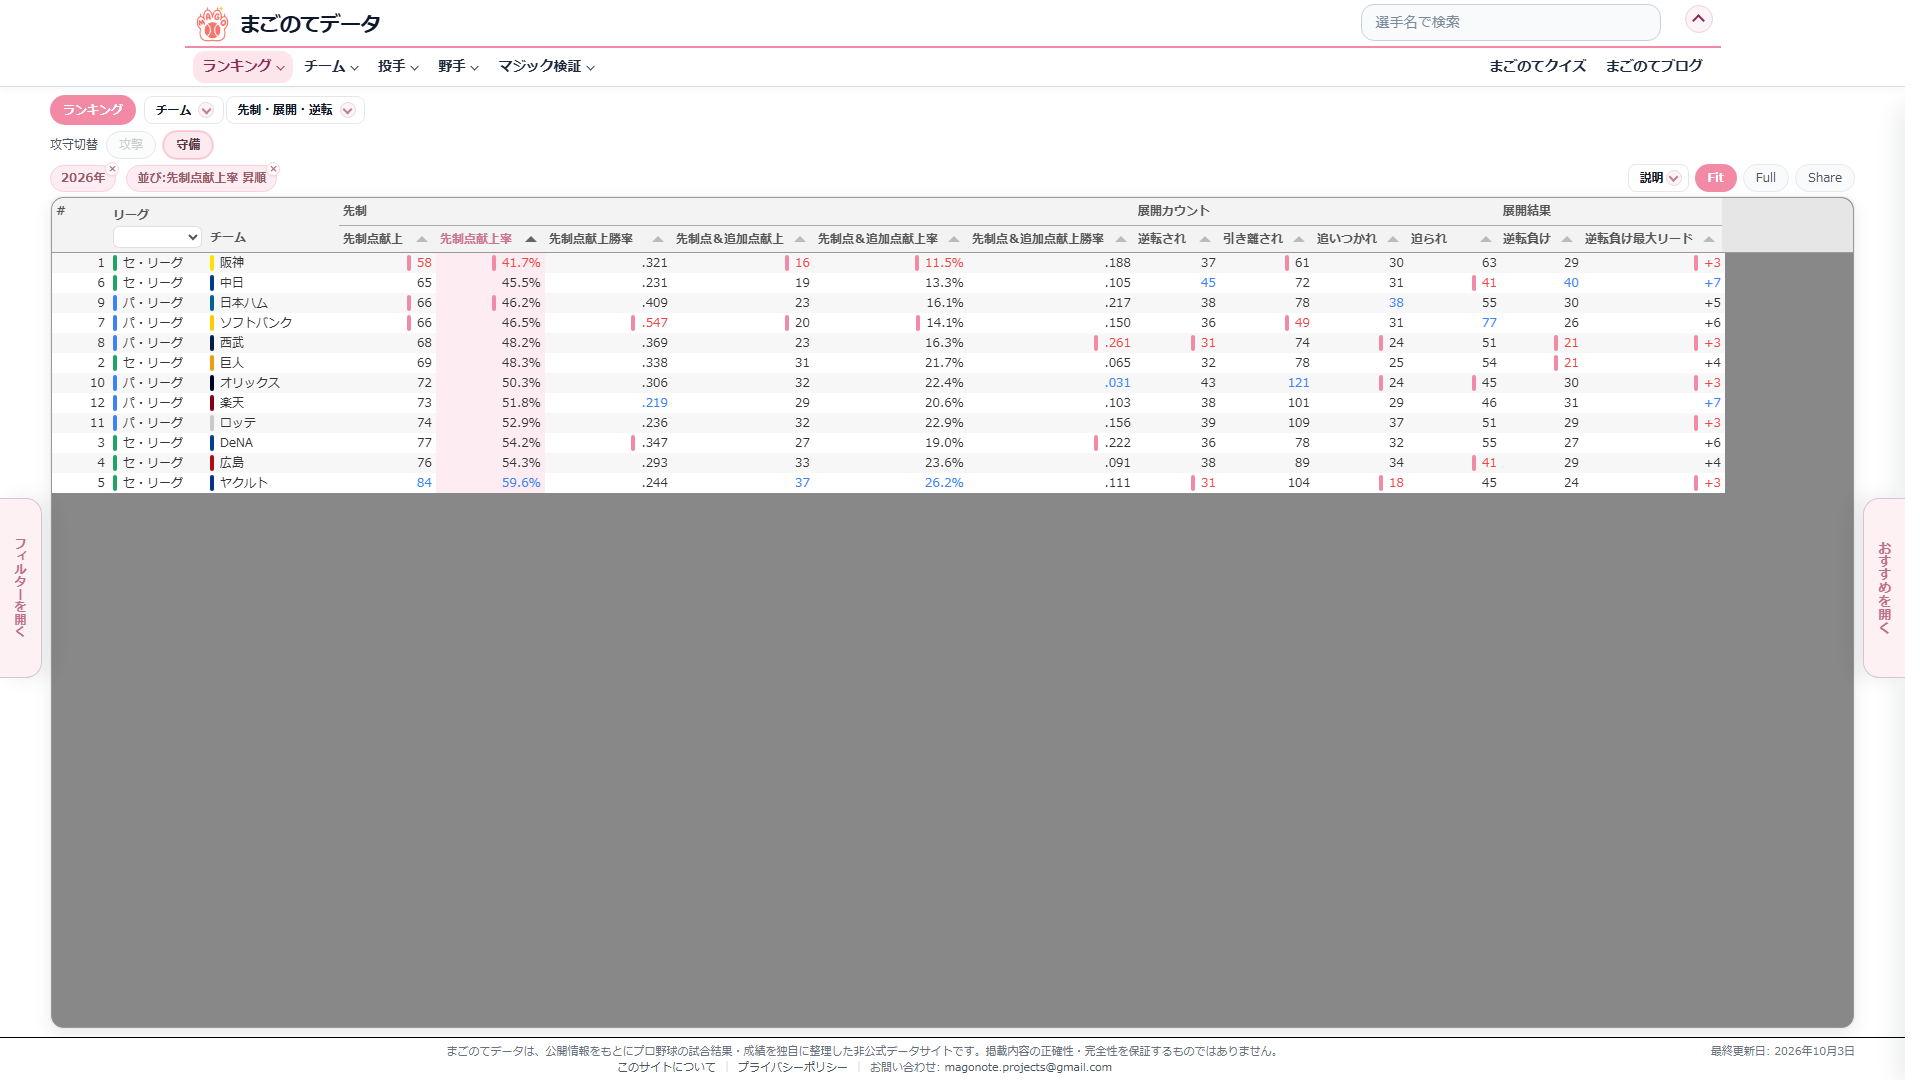This screenshot has width=1920, height=1080.
Task: Sort by 先制点&追加点献上 arrow icon
Action: click(x=800, y=239)
